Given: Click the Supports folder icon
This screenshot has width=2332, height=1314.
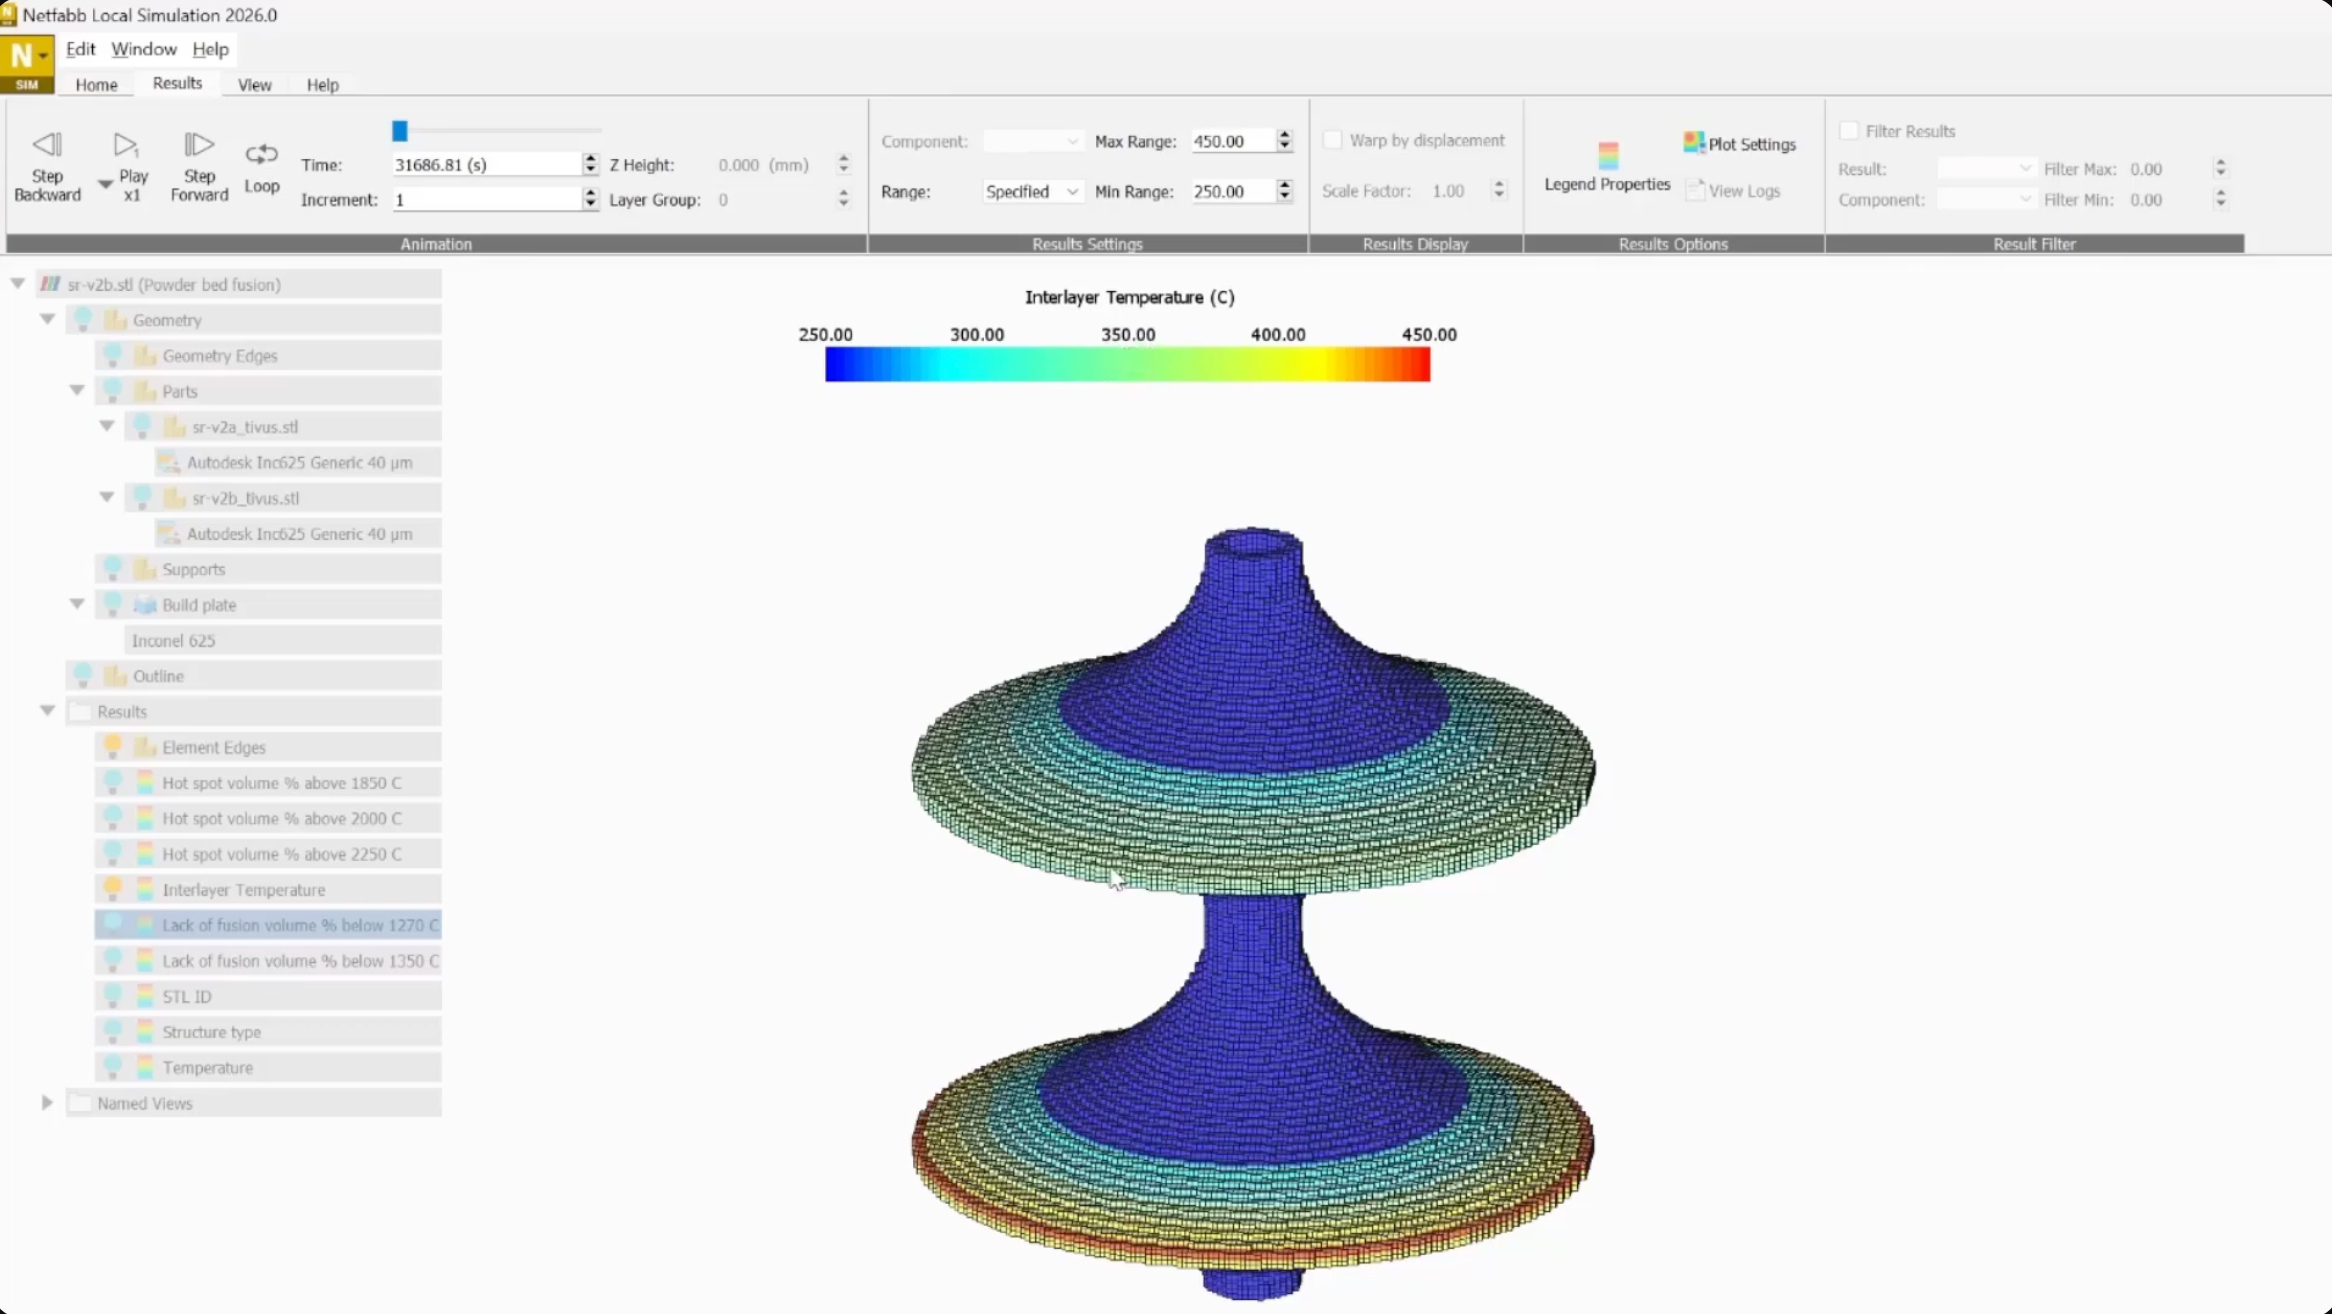Looking at the screenshot, I should coord(145,569).
